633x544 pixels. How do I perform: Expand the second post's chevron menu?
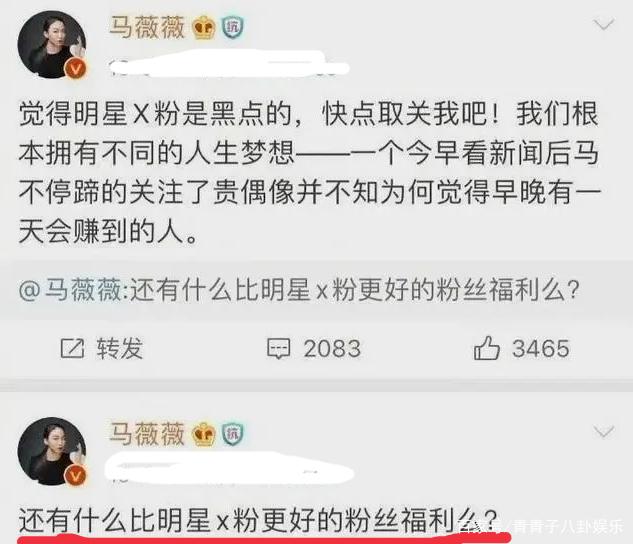pyautogui.click(x=604, y=432)
